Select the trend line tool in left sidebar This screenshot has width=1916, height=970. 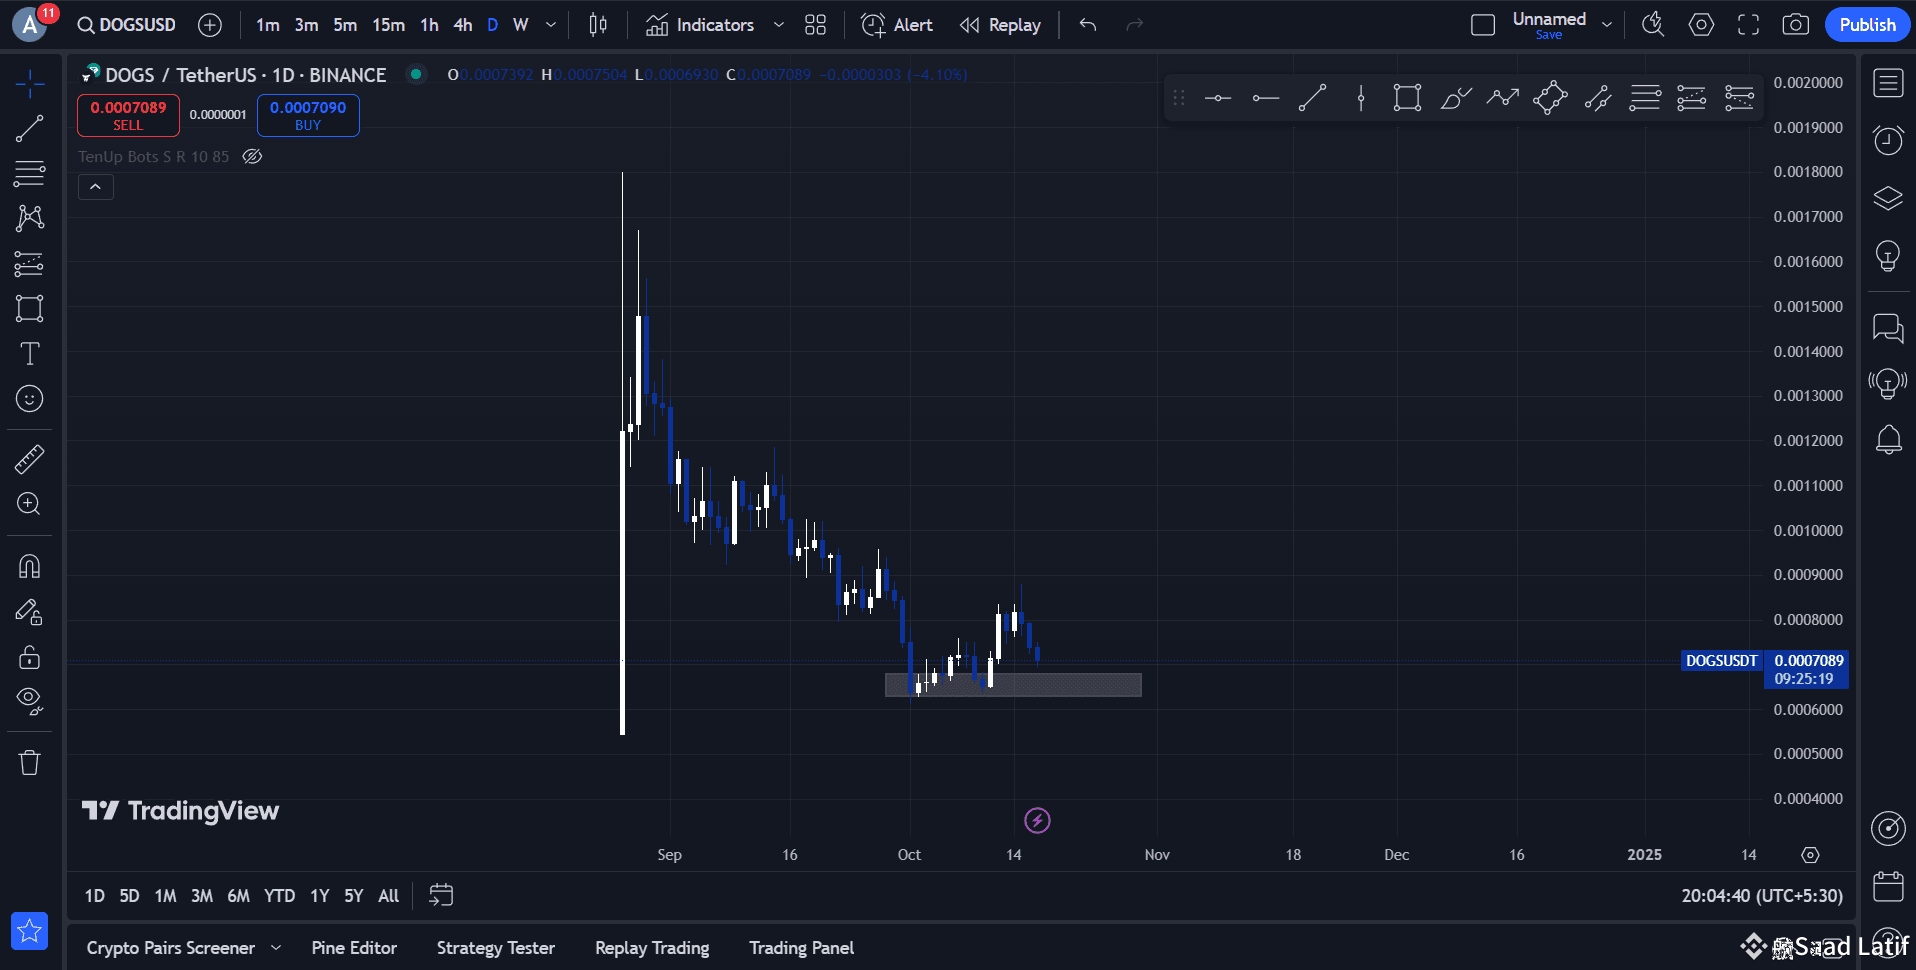[30, 128]
